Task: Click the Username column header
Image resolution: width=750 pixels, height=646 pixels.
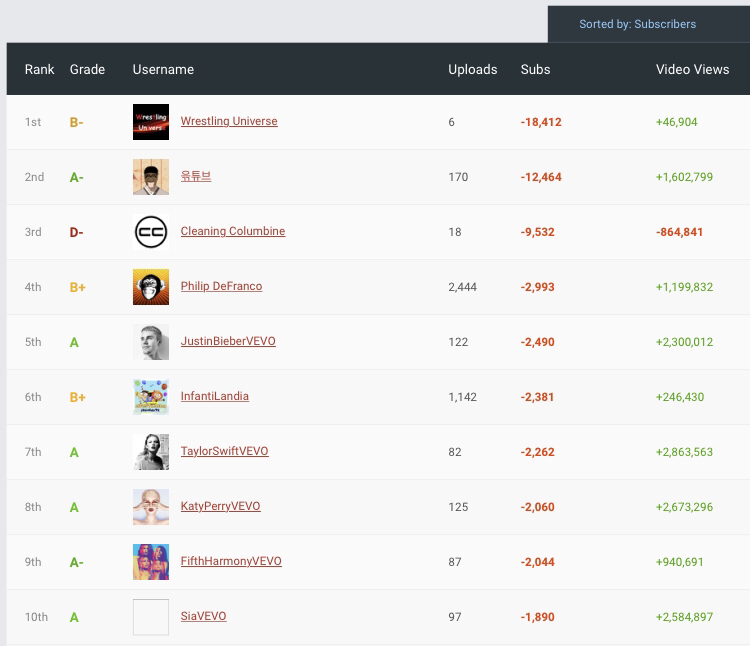Action: click(163, 69)
